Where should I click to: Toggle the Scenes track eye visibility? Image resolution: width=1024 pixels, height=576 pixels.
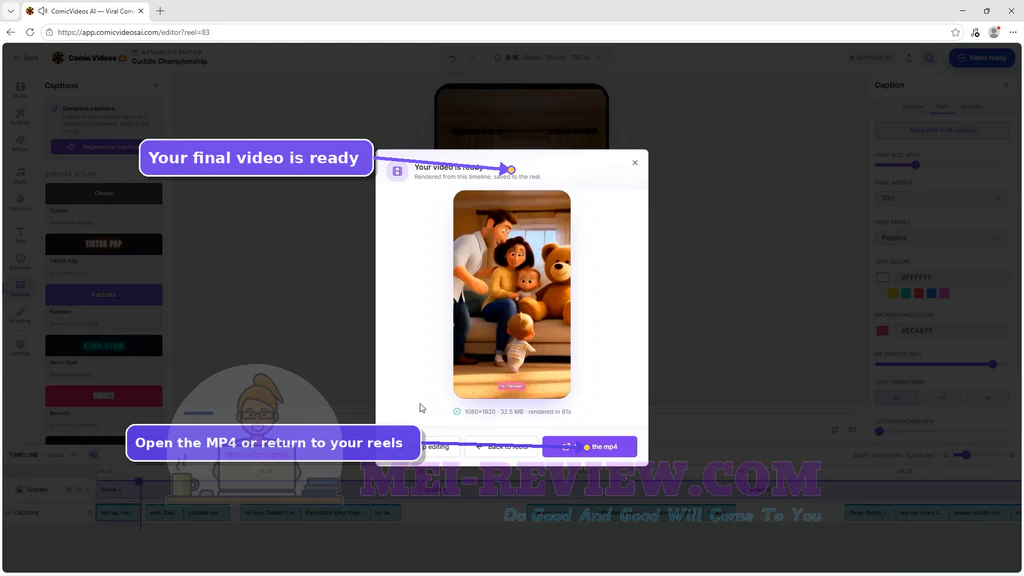coord(69,489)
